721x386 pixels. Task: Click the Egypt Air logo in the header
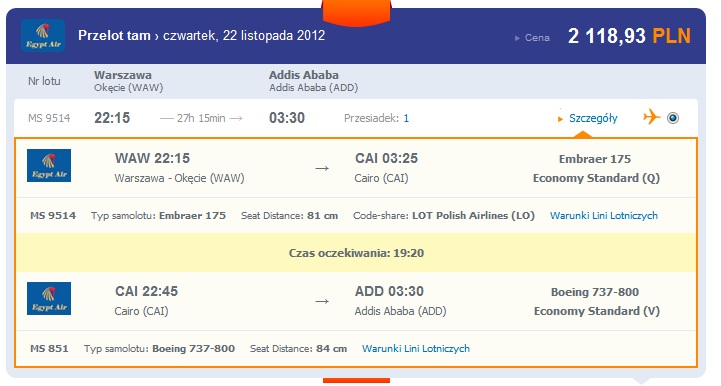point(43,35)
